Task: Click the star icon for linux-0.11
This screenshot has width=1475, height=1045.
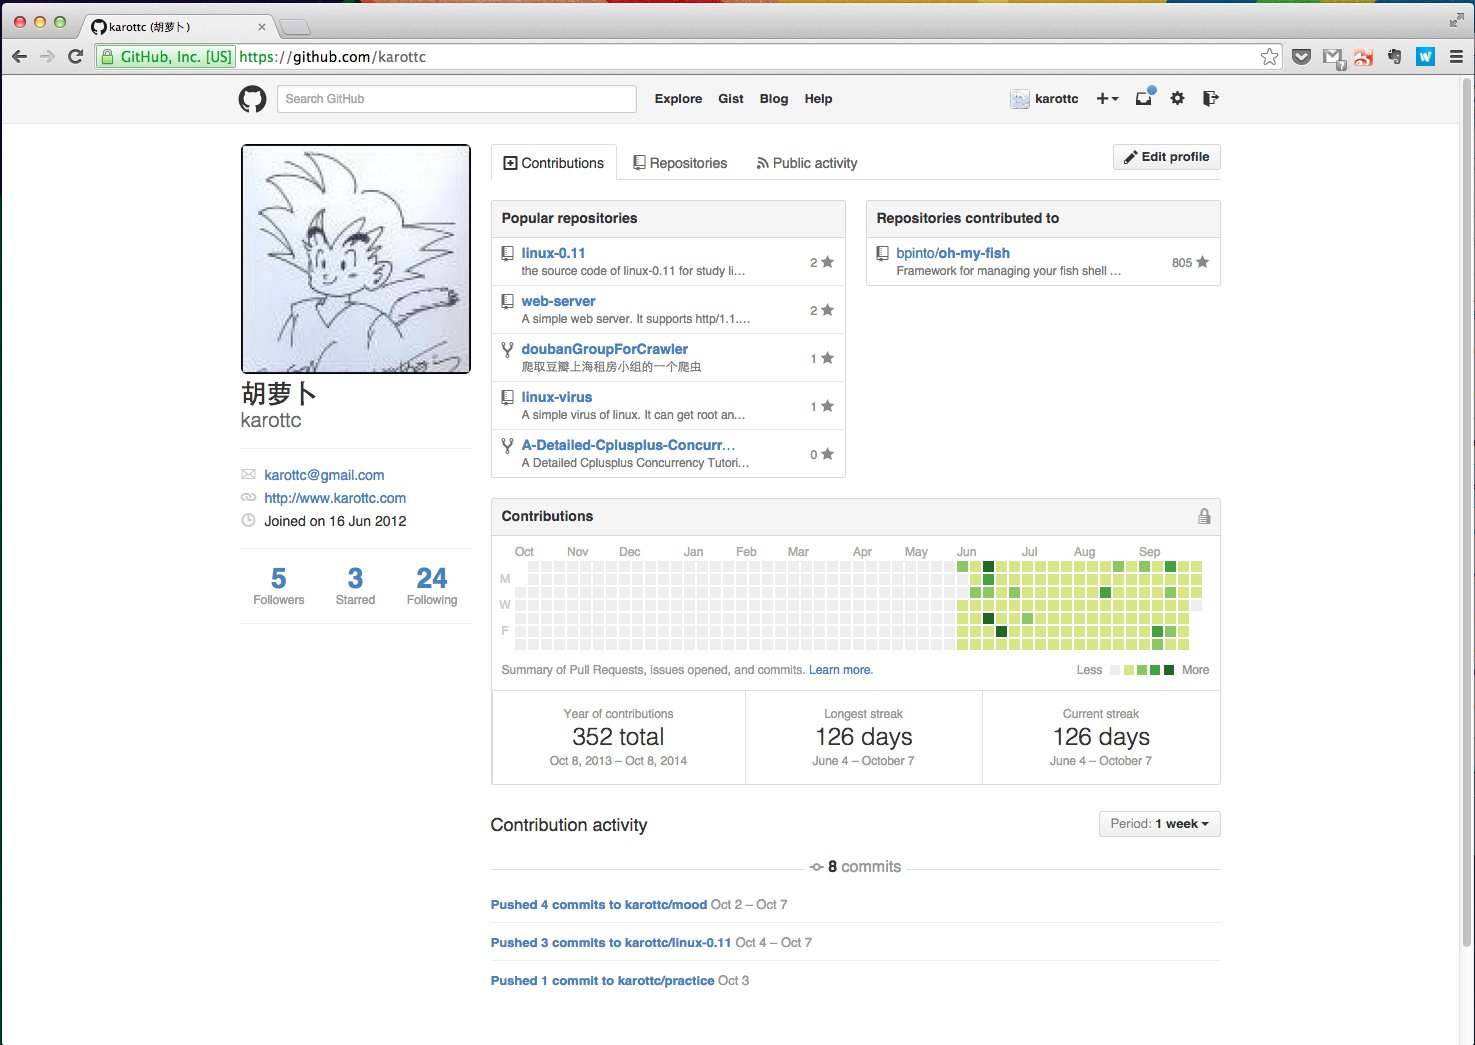Action: coord(827,262)
